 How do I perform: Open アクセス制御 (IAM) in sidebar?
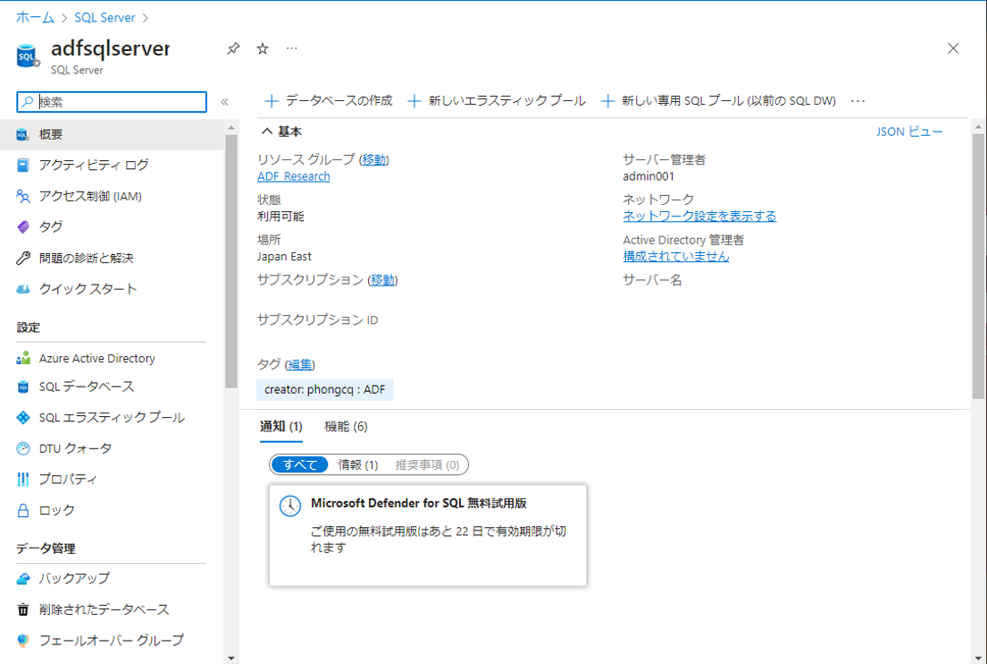(90, 196)
